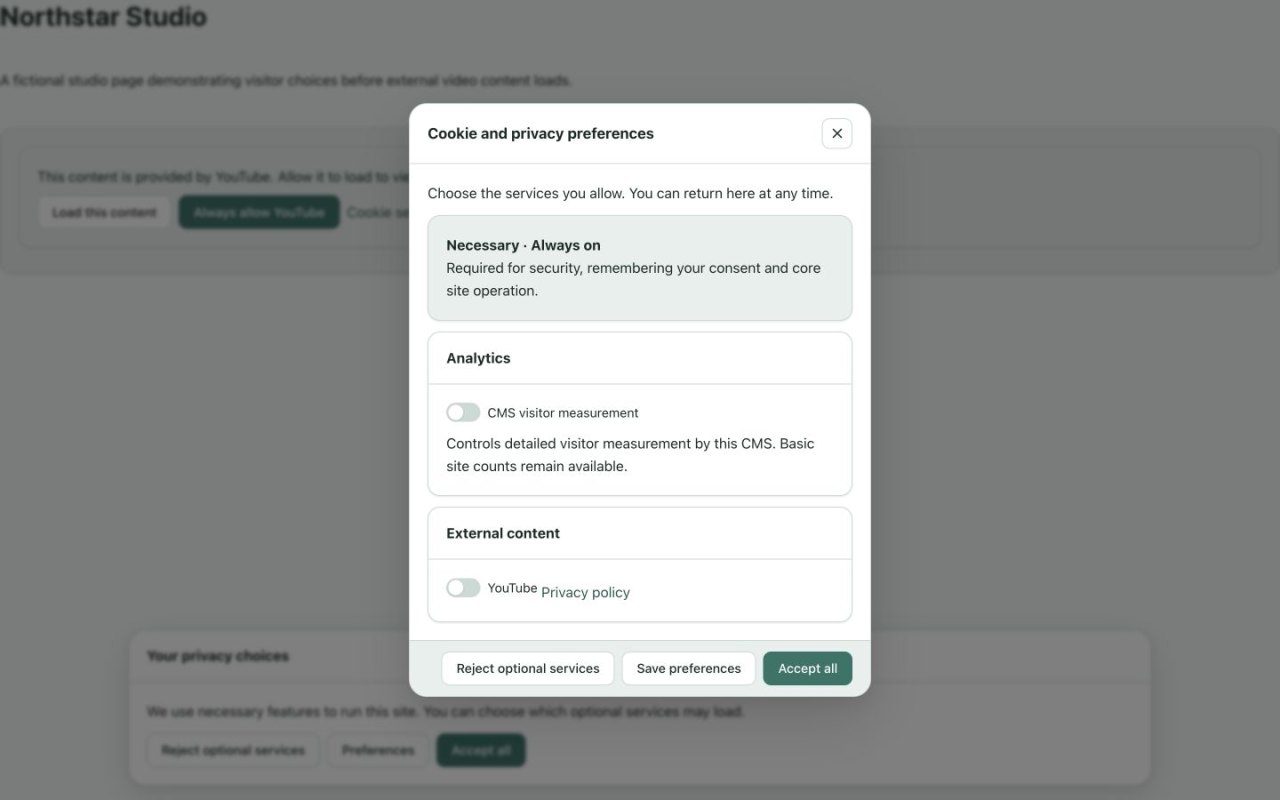This screenshot has height=800, width=1280.
Task: Close the cookie preferences dialog with X
Action: pyautogui.click(x=837, y=133)
